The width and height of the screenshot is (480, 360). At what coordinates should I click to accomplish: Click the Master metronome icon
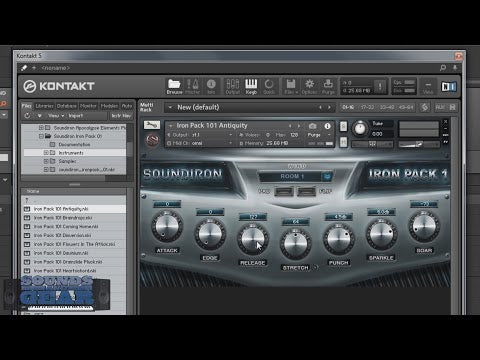[192, 86]
